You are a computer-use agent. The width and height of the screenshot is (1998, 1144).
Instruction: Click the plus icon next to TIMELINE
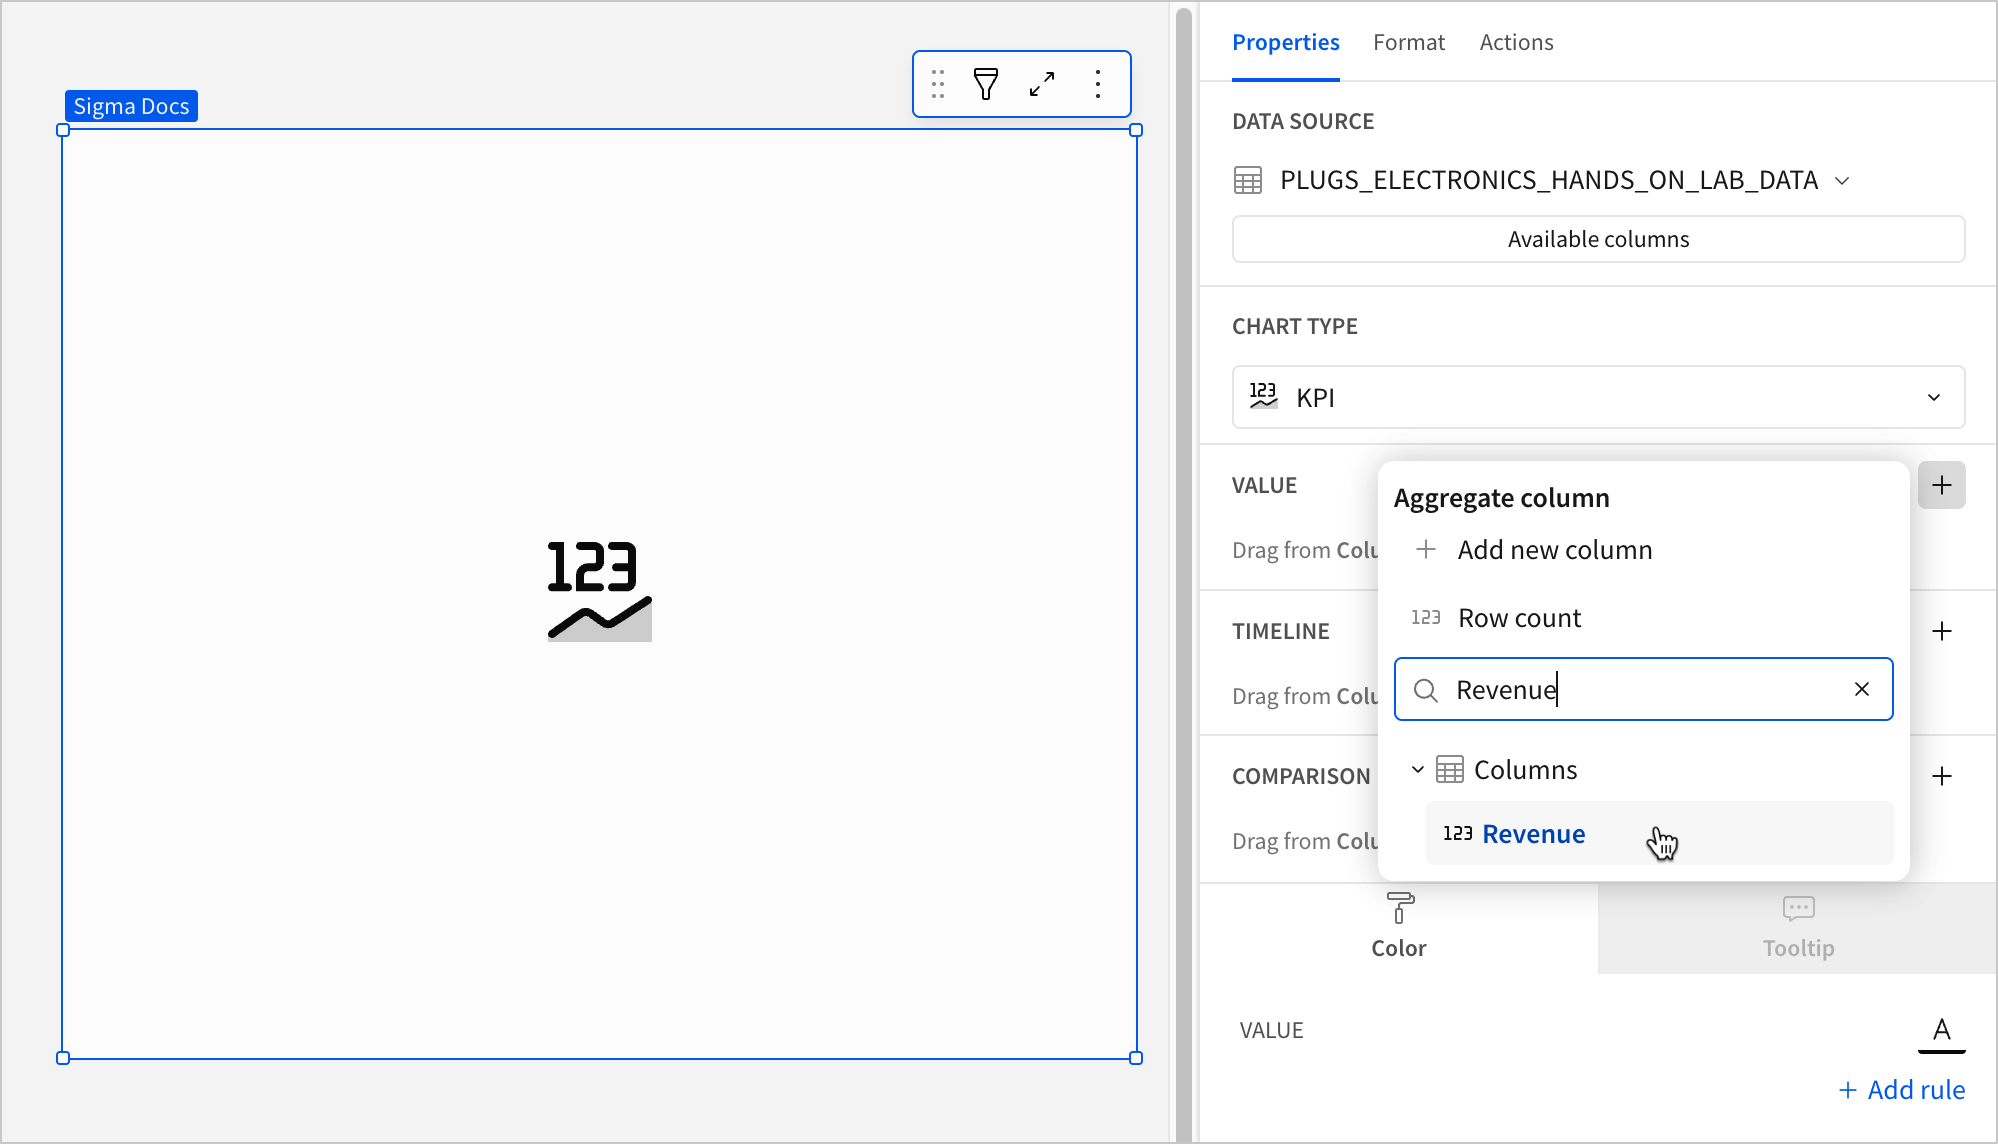click(x=1942, y=631)
